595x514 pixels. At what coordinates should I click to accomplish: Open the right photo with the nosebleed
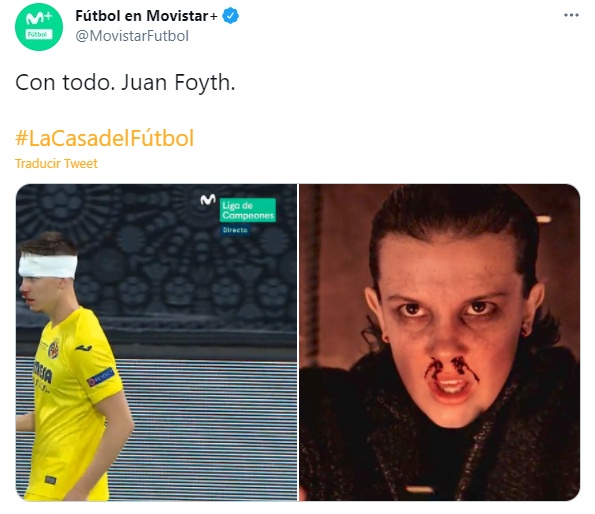click(x=439, y=343)
